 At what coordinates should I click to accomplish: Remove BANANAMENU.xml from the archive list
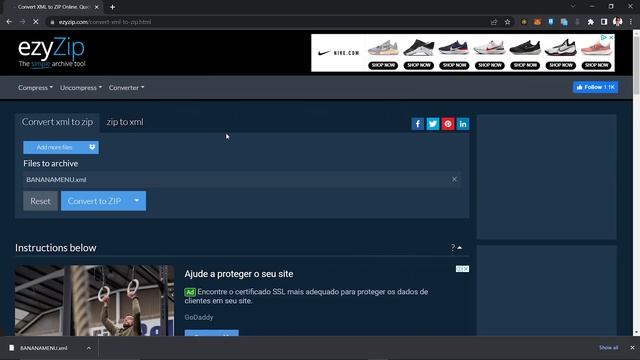click(454, 179)
